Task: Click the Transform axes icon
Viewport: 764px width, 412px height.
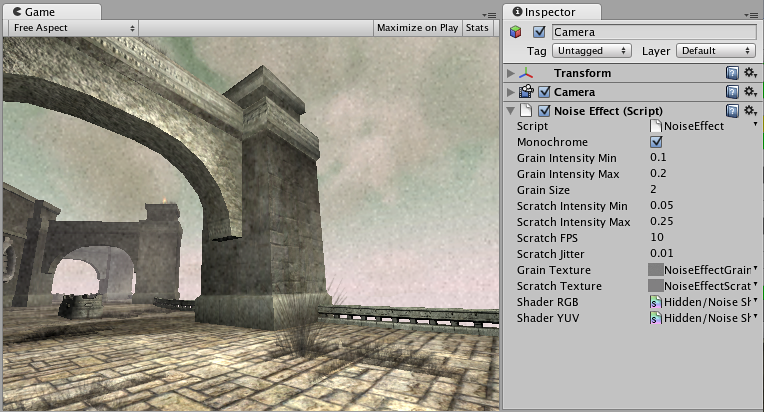Action: tap(526, 73)
